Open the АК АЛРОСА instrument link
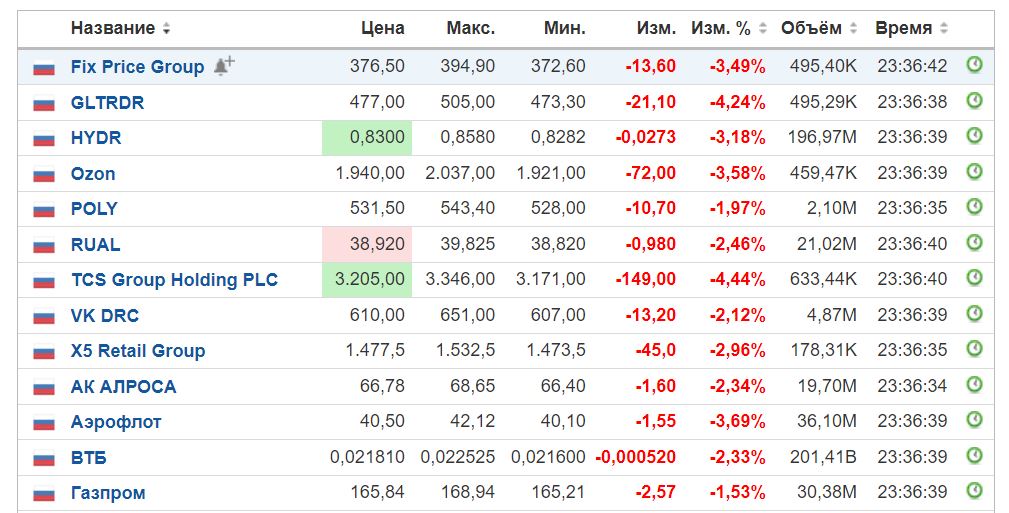The image size is (1009, 513). 123,387
